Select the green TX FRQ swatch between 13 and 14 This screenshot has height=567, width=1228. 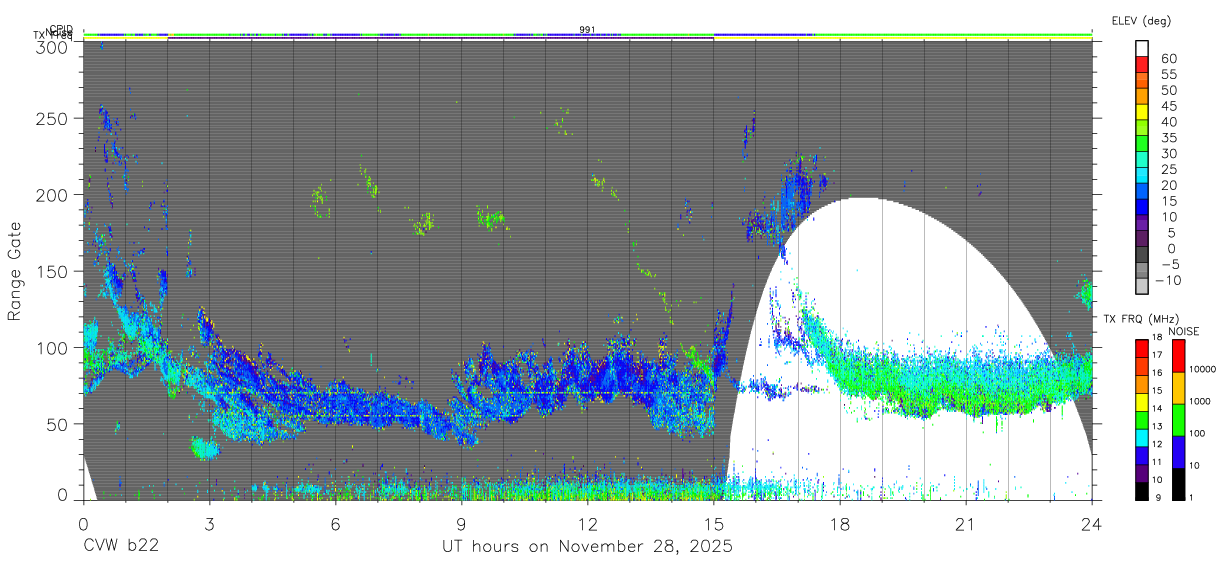point(1142,419)
